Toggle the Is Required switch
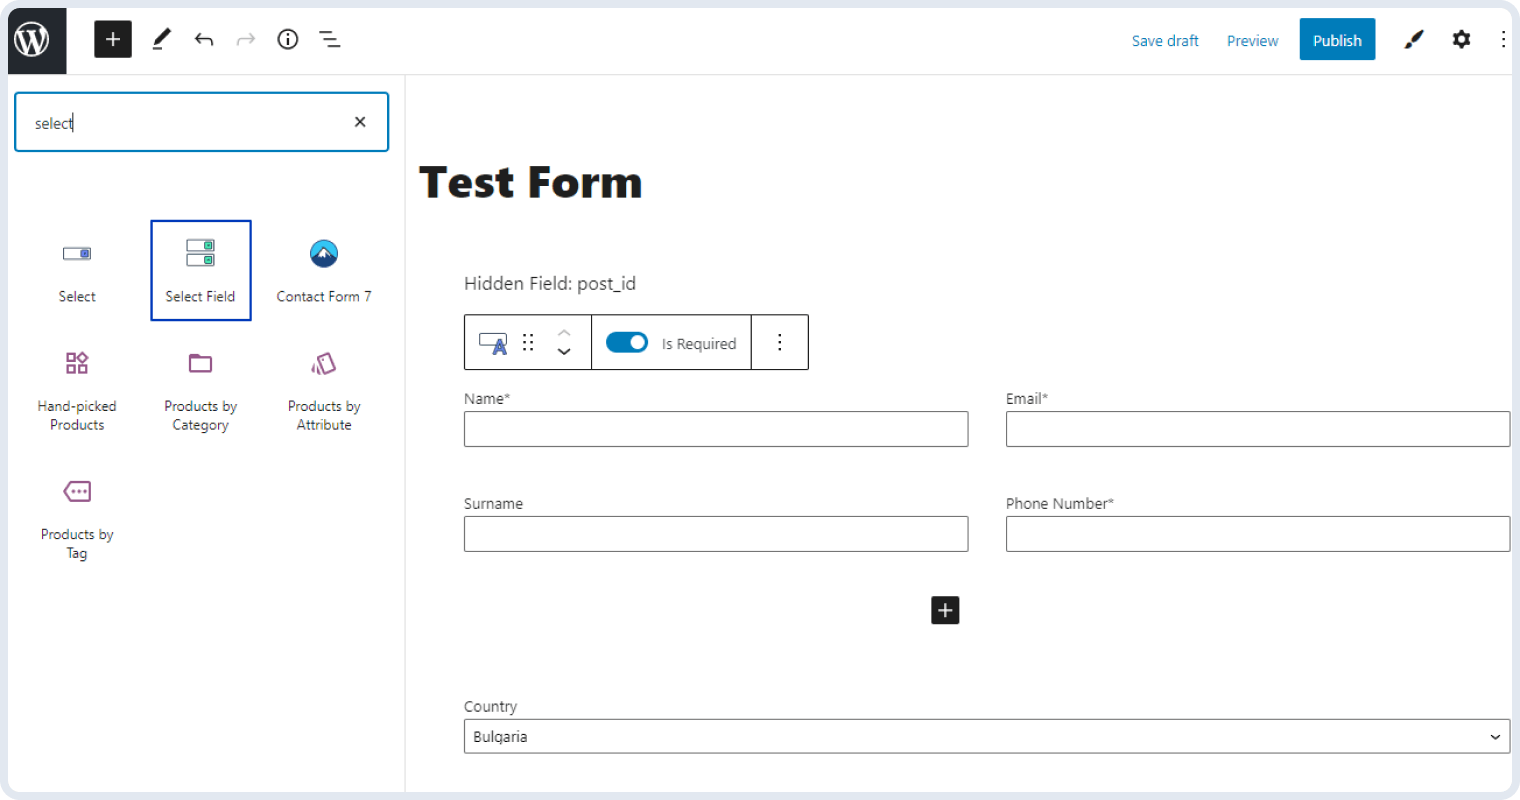This screenshot has height=800, width=1520. [x=627, y=342]
